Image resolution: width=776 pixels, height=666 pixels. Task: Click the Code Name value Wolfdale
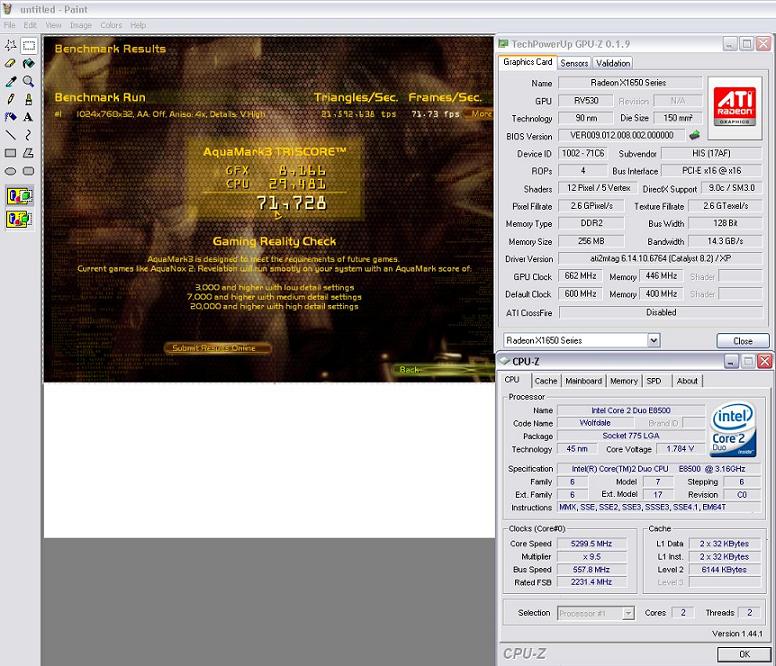pos(595,423)
